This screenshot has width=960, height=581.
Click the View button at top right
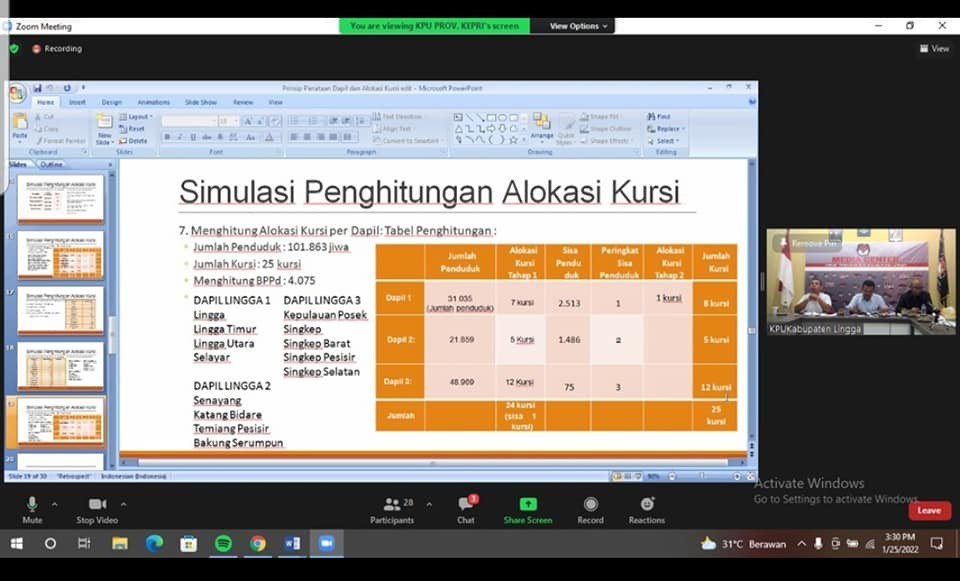pyautogui.click(x=934, y=48)
